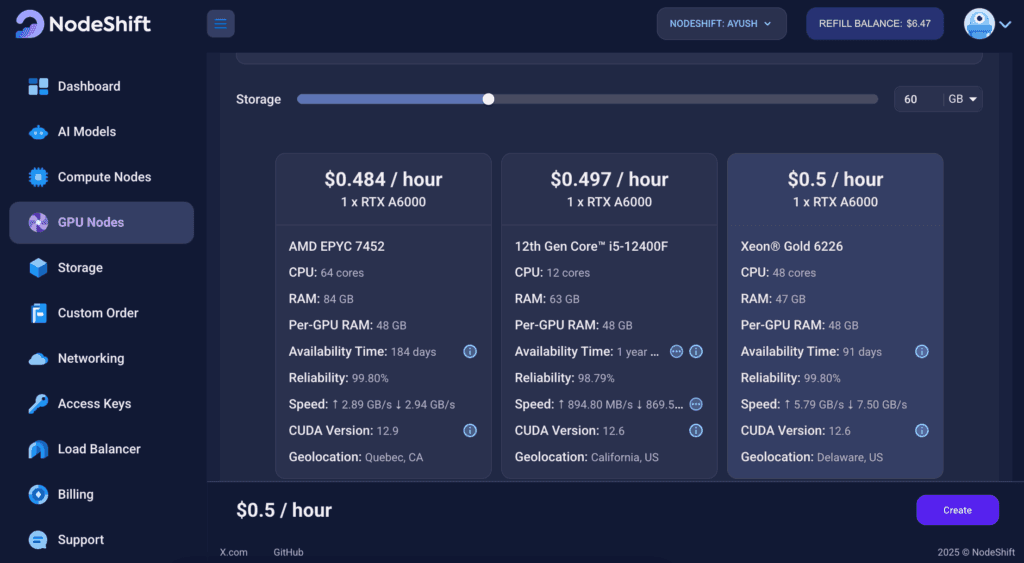
Task: Click the Quebec, CA geolocation value
Action: coord(394,458)
